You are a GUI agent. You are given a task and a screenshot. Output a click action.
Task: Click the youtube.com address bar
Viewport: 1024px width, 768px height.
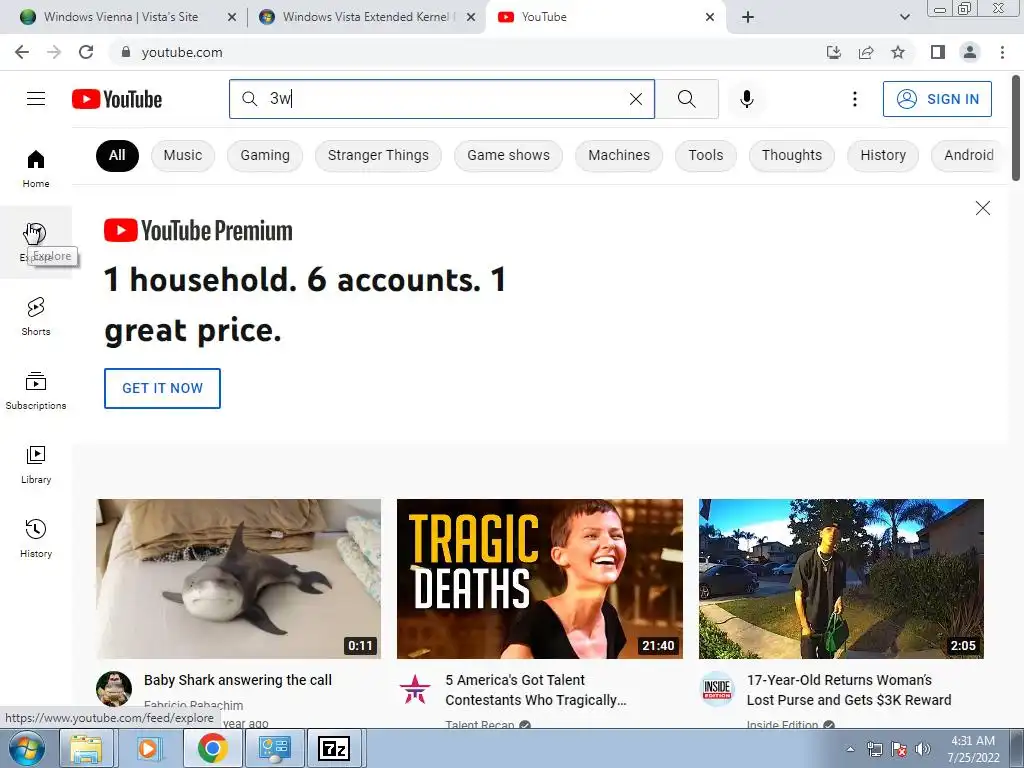464,52
